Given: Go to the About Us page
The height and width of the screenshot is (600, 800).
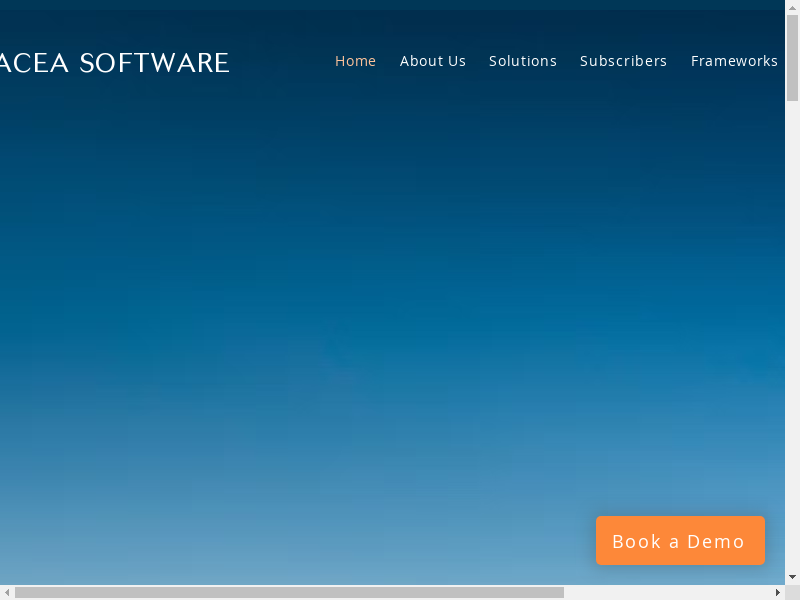Looking at the screenshot, I should click(x=432, y=61).
